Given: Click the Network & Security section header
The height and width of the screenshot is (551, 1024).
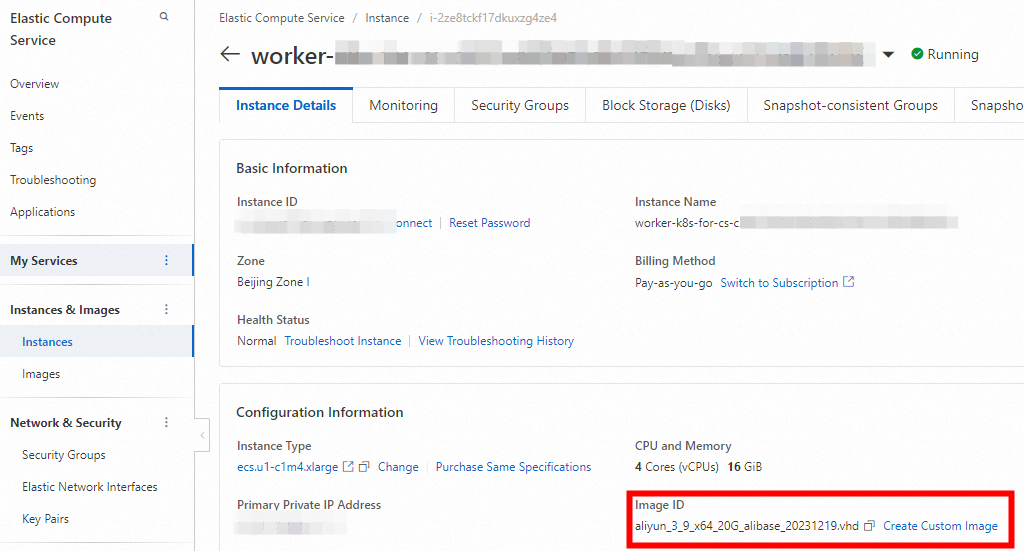Looking at the screenshot, I should click(66, 422).
